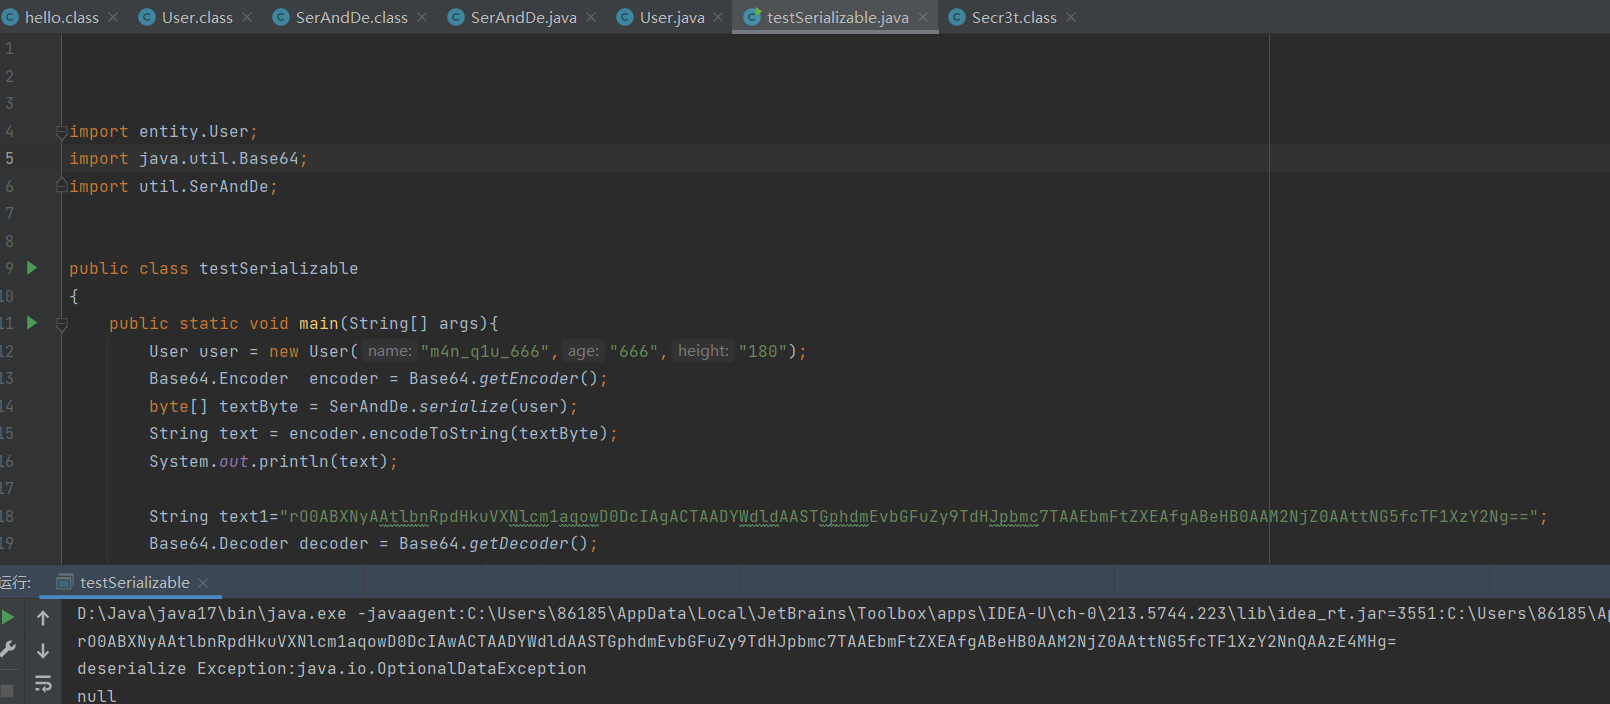Click the Base64 output line in console

pos(736,641)
